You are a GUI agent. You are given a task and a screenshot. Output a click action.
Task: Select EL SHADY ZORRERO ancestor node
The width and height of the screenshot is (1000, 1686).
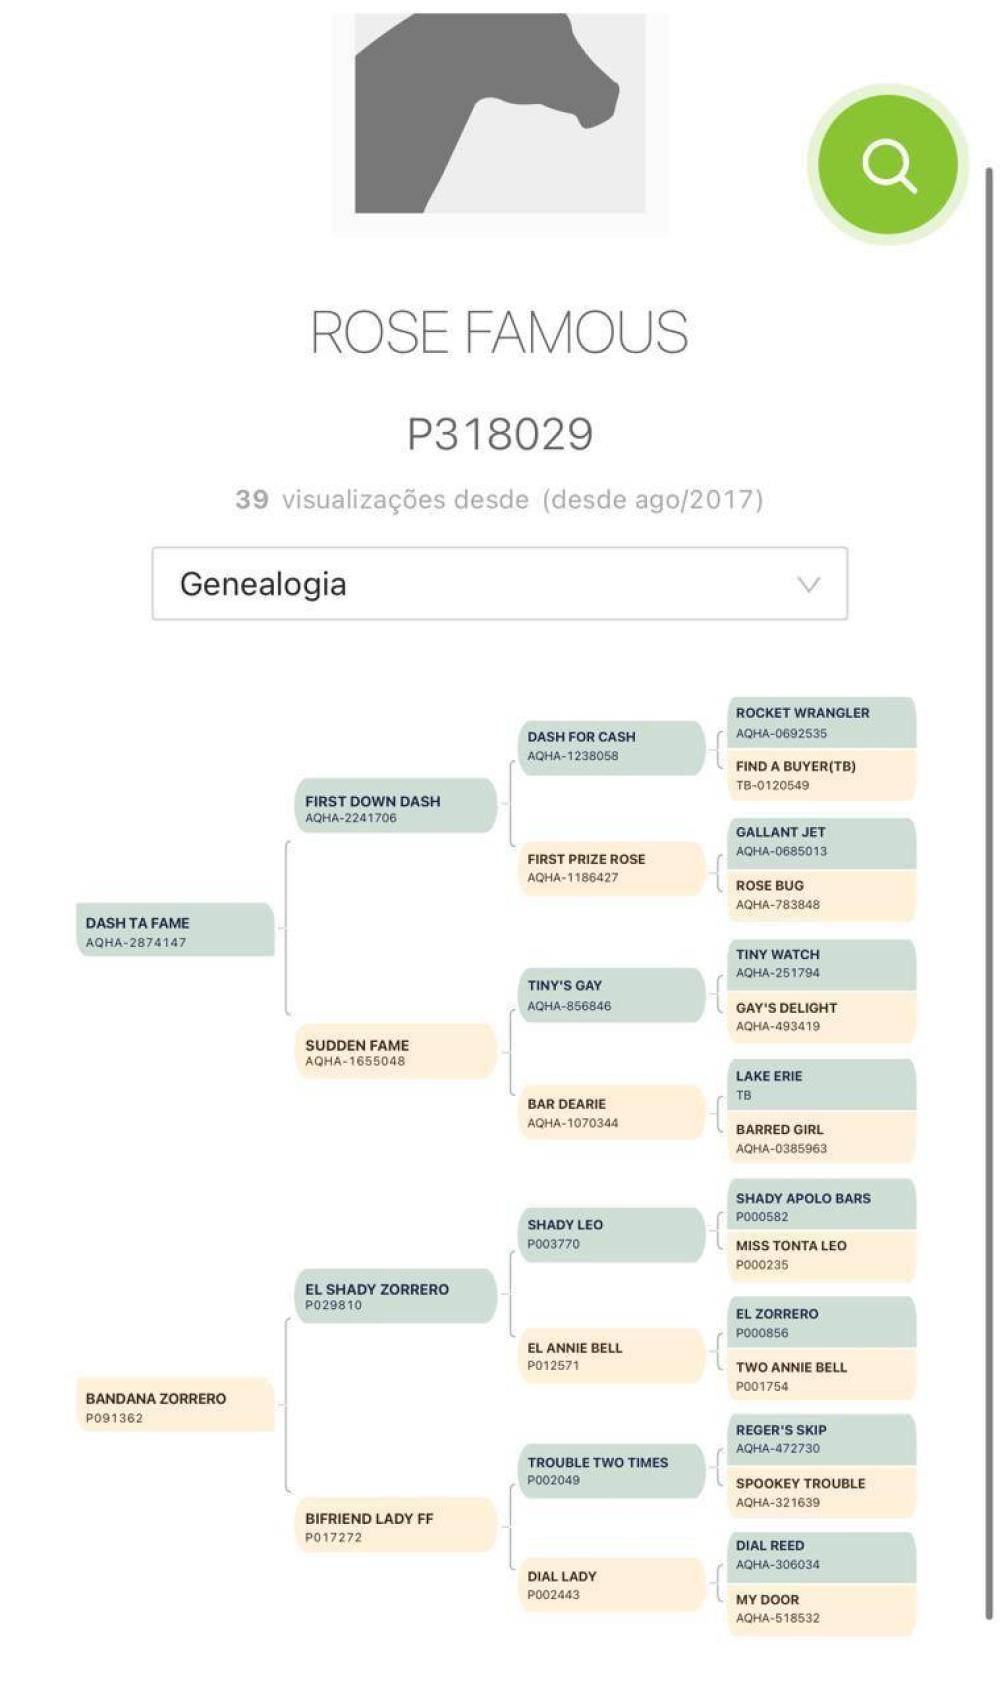[x=396, y=1295]
